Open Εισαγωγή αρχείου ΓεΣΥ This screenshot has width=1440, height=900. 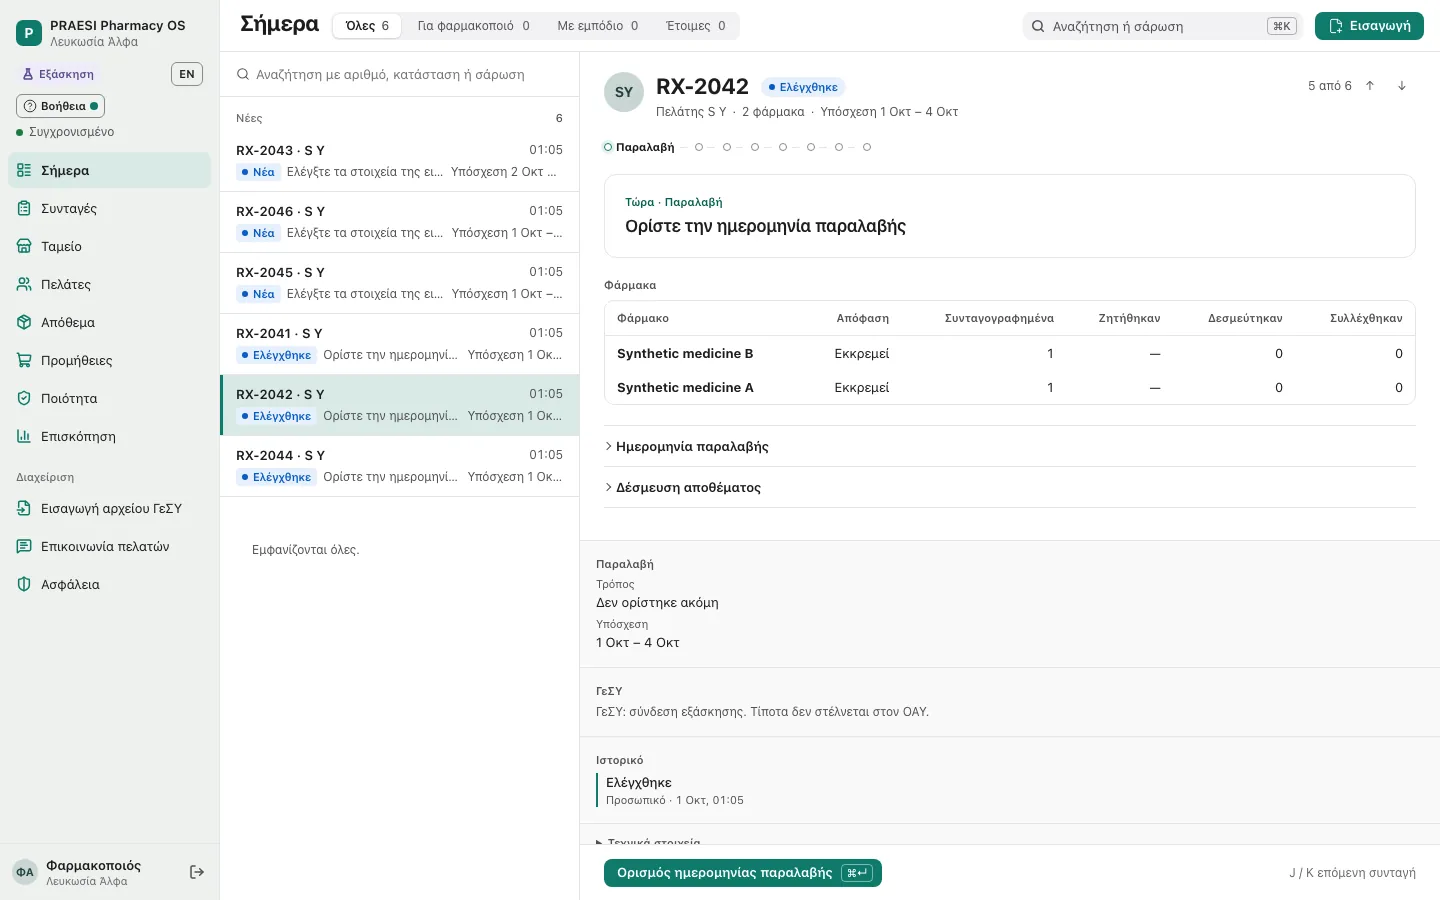(x=110, y=508)
